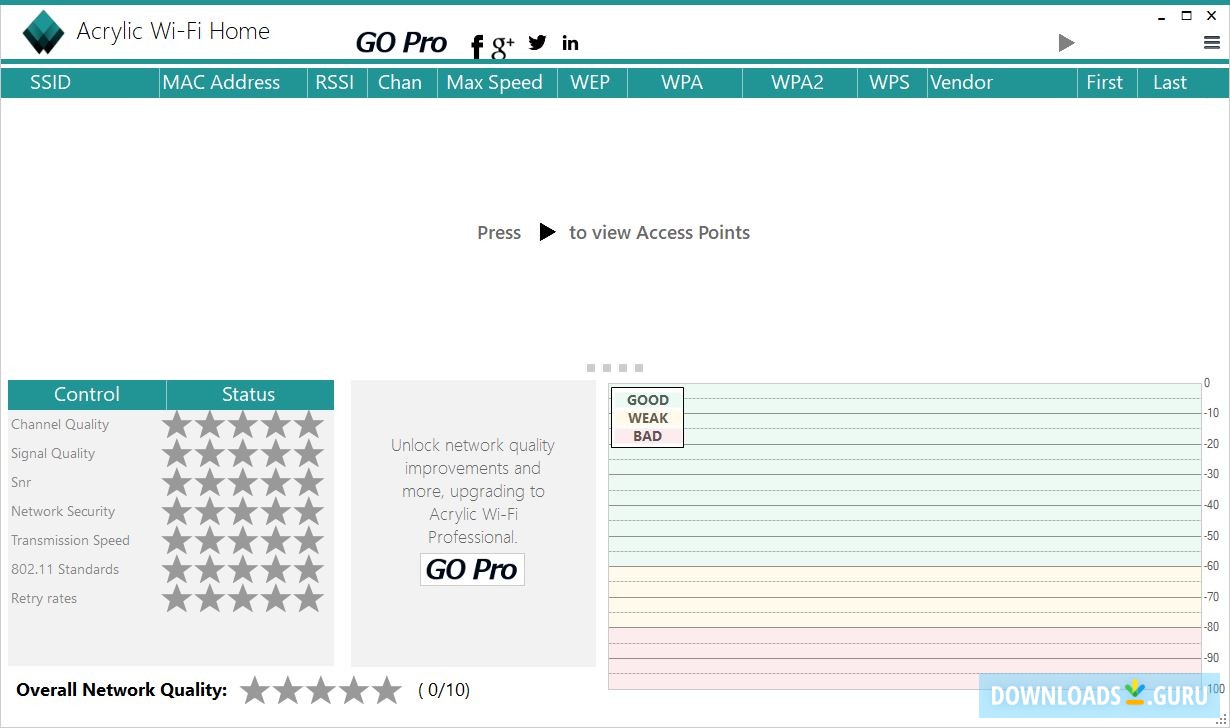Click the black play arrow in the center message
Image resolution: width=1230 pixels, height=728 pixels.
pos(547,232)
